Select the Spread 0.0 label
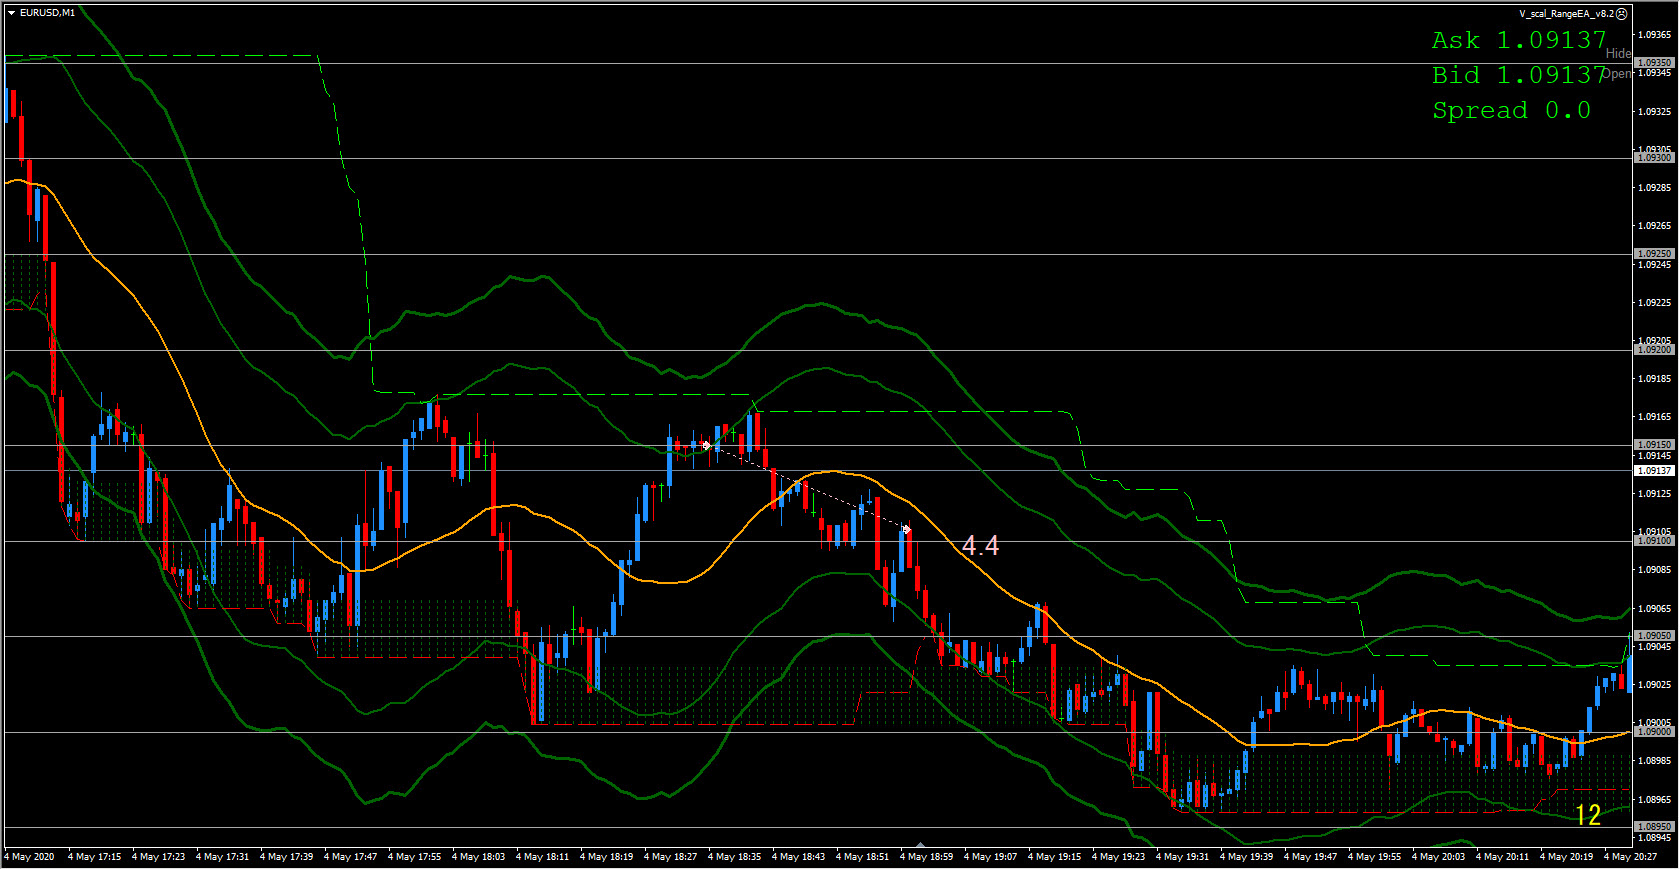 tap(1511, 110)
